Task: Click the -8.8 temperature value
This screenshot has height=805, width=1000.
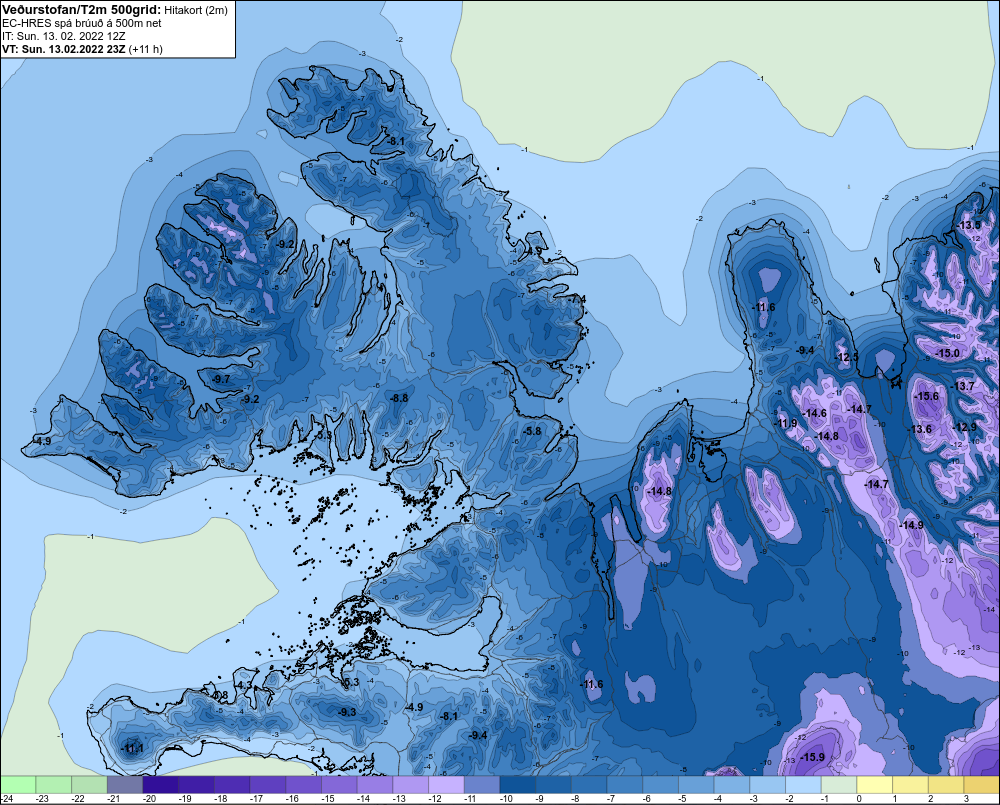Action: coord(398,398)
